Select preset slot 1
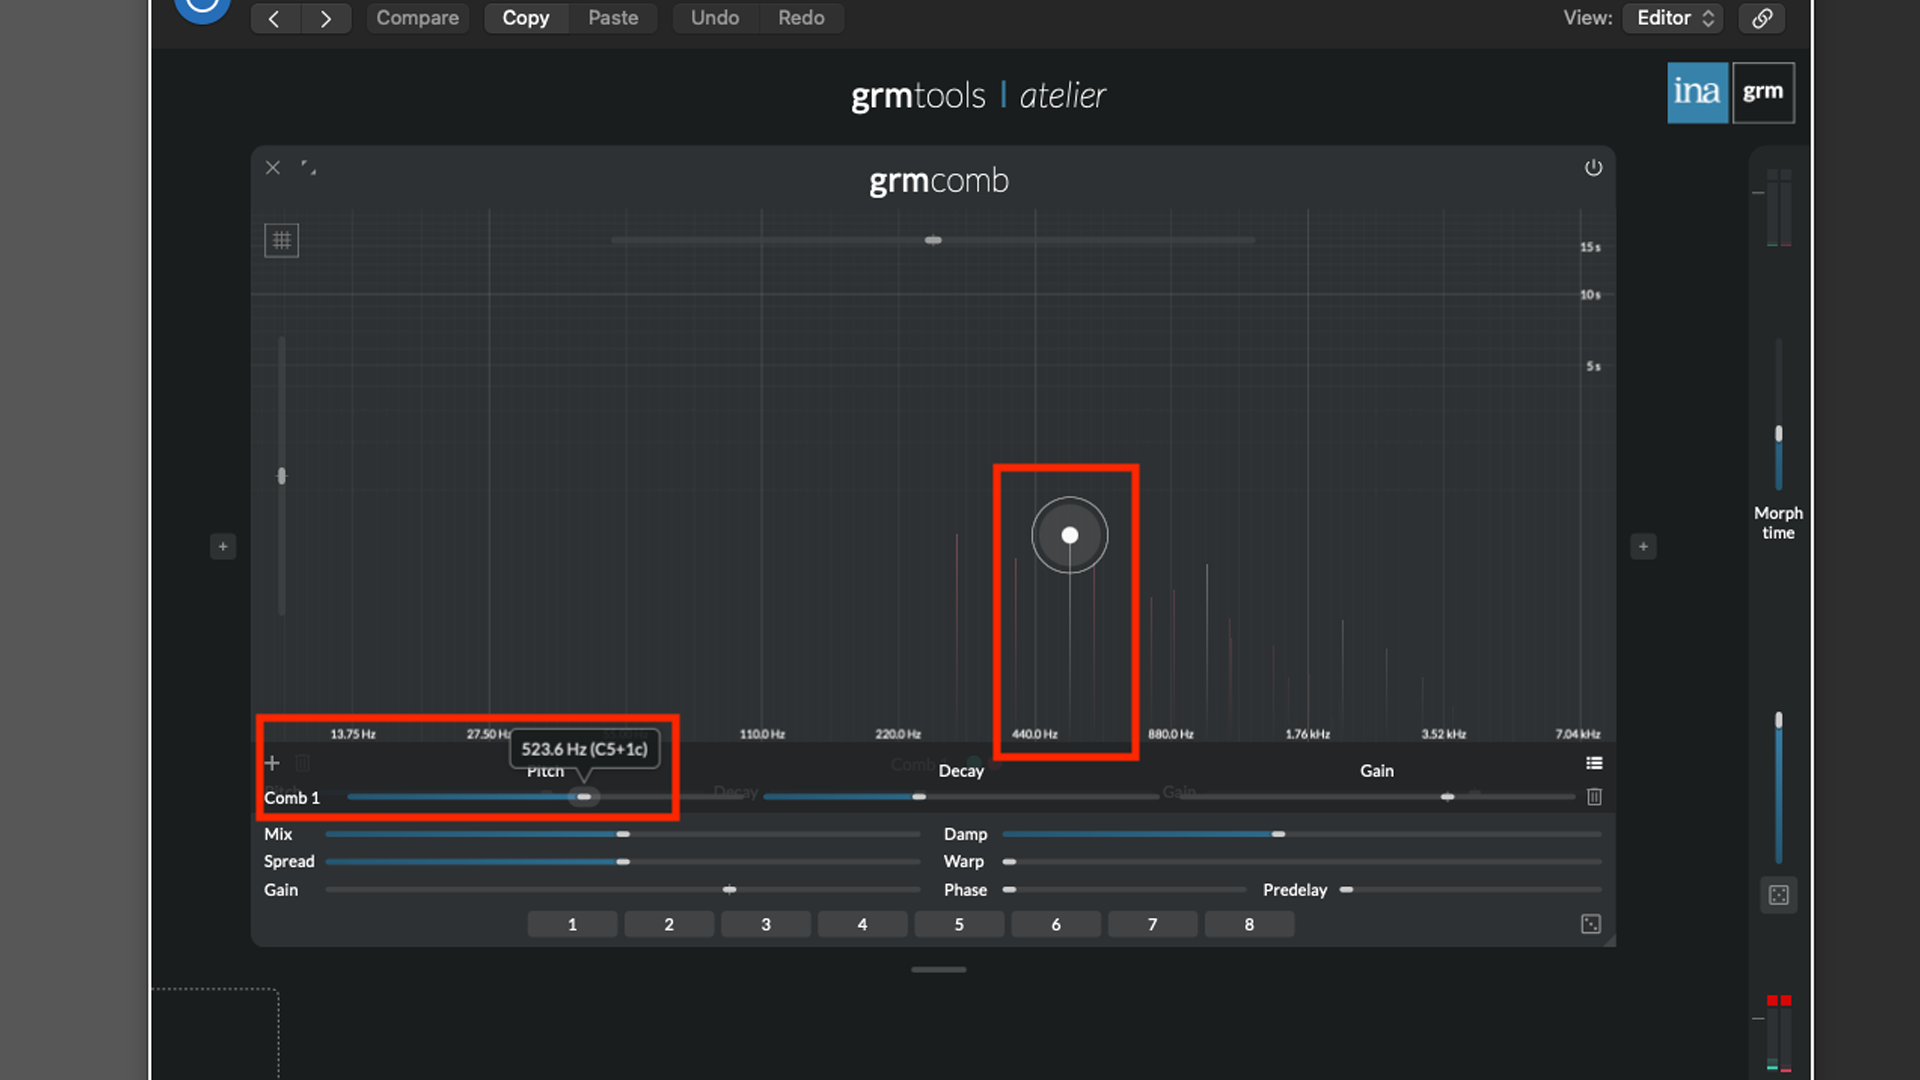 tap(572, 924)
